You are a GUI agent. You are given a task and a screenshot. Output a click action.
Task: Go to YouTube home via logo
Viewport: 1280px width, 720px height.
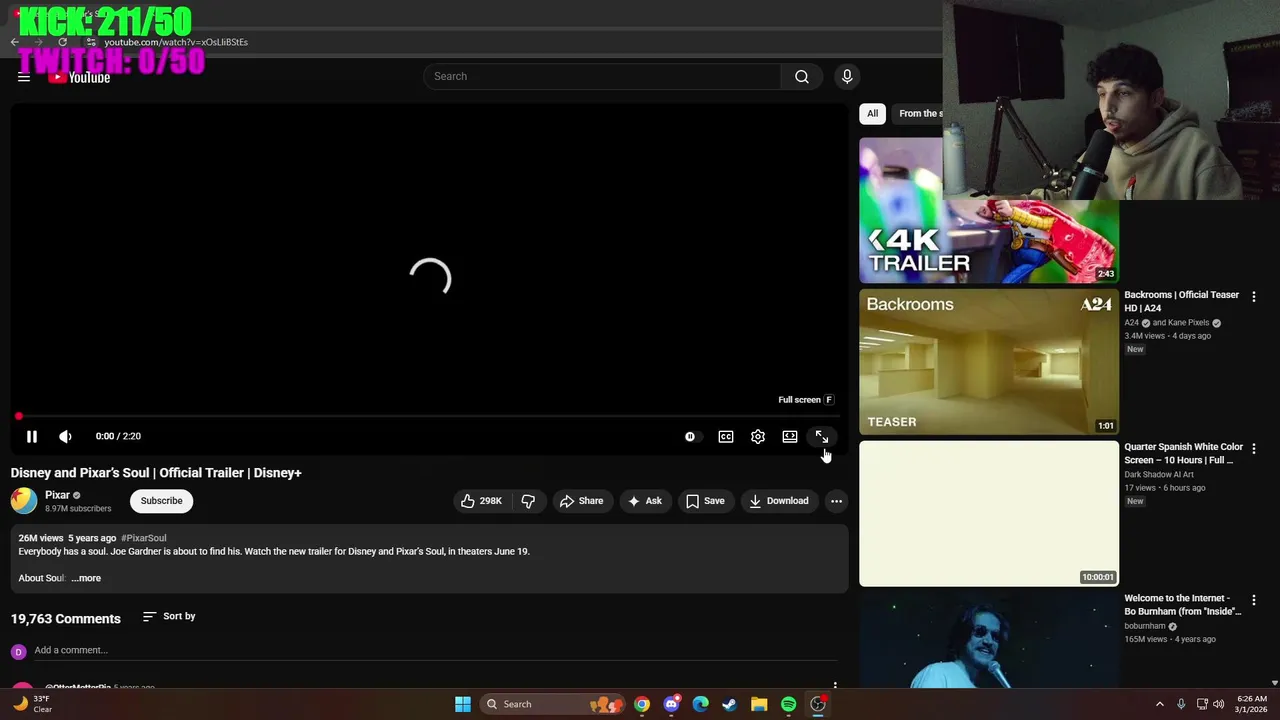click(x=80, y=77)
